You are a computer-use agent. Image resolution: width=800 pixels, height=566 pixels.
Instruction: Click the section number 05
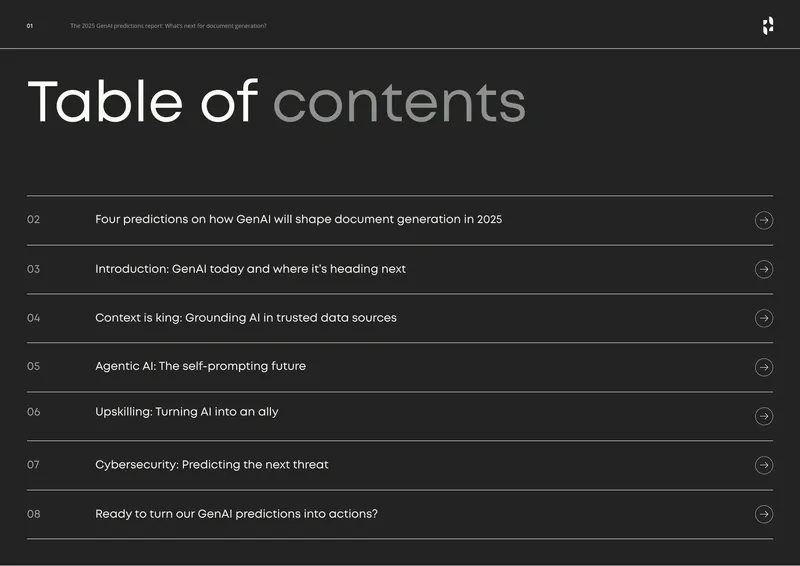pos(33,366)
